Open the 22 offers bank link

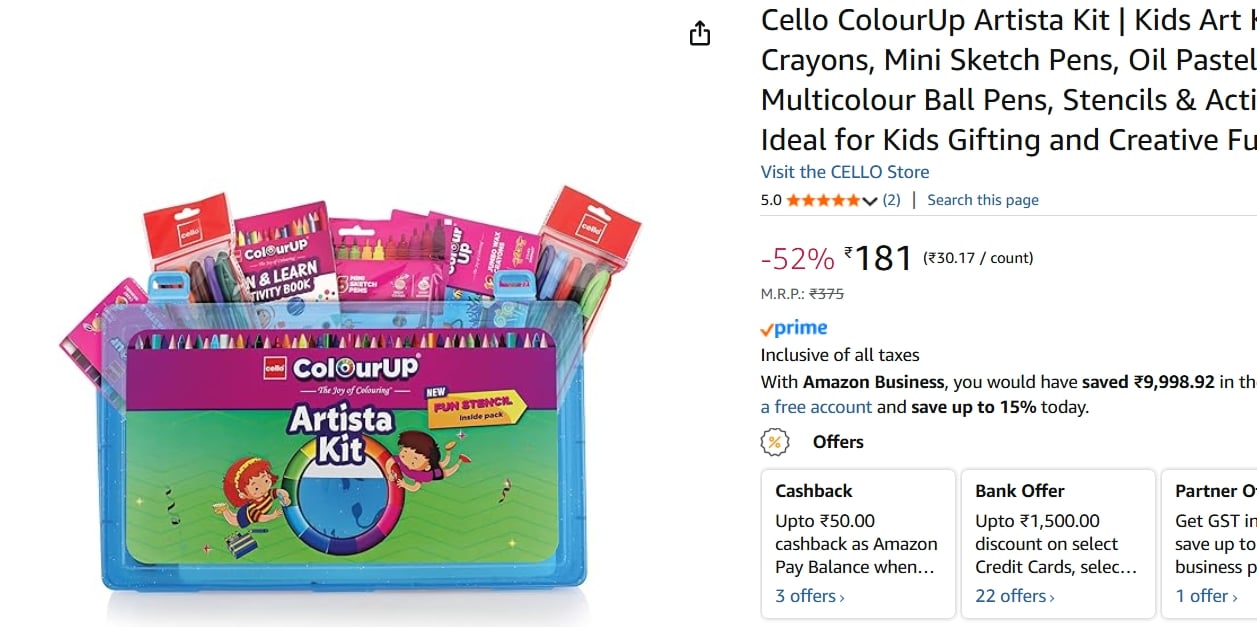(1014, 596)
